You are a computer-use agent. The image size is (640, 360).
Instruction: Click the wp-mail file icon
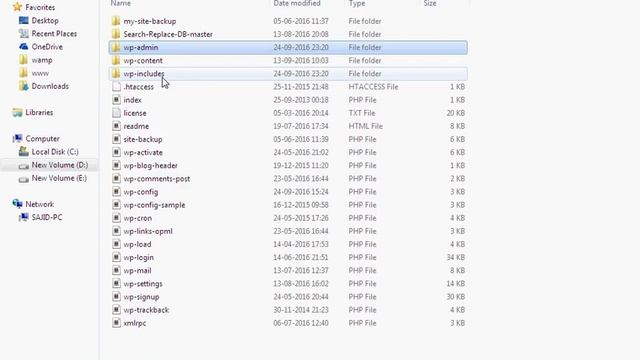(116, 270)
